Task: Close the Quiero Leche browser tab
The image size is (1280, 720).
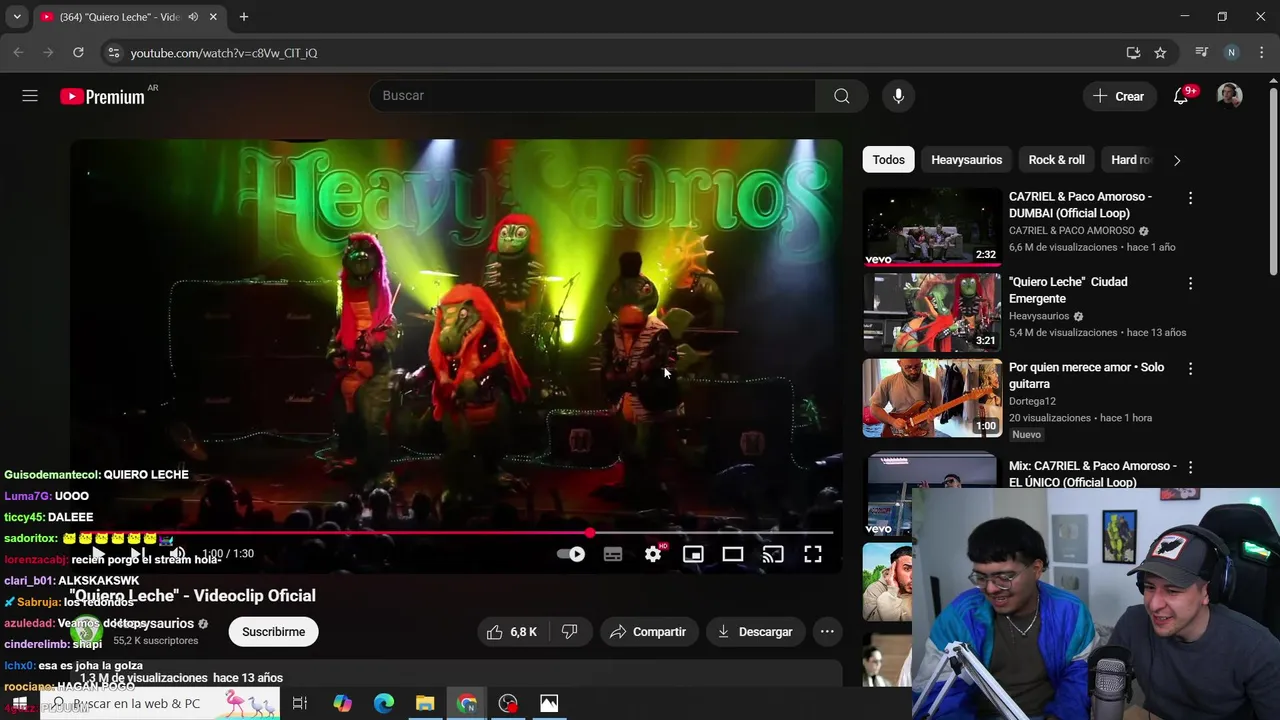Action: [x=213, y=17]
